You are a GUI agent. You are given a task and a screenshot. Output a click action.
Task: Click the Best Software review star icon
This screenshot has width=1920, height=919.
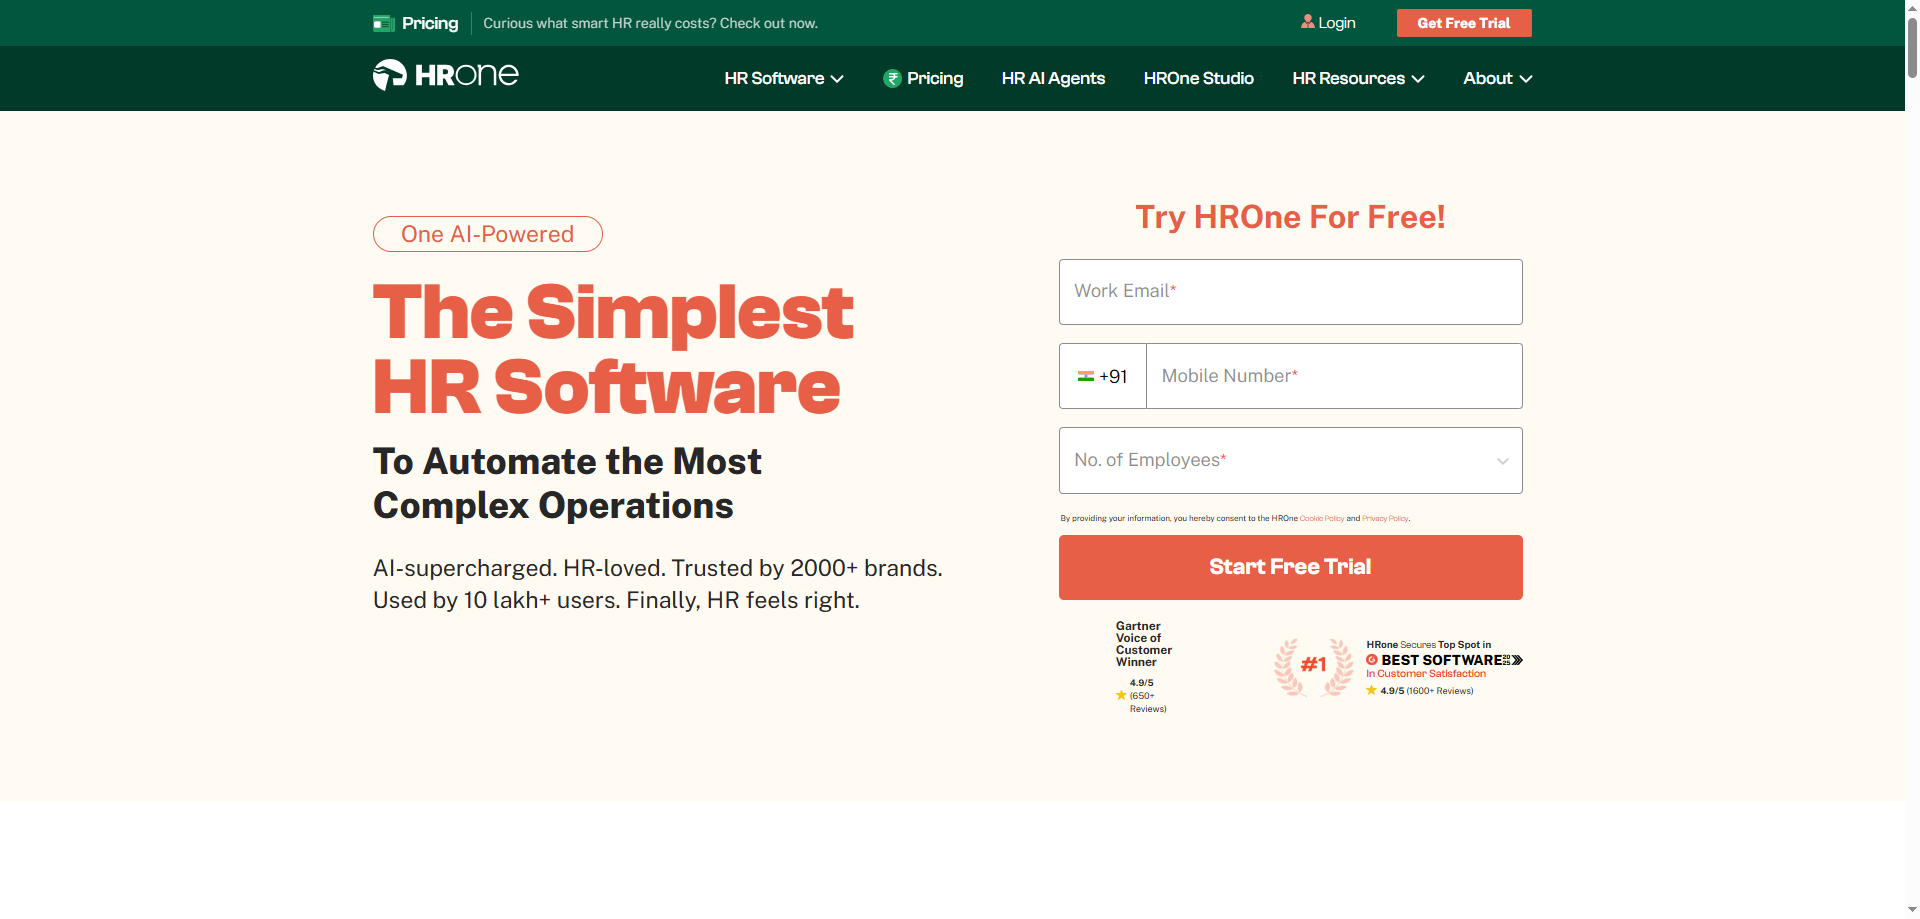[1371, 691]
